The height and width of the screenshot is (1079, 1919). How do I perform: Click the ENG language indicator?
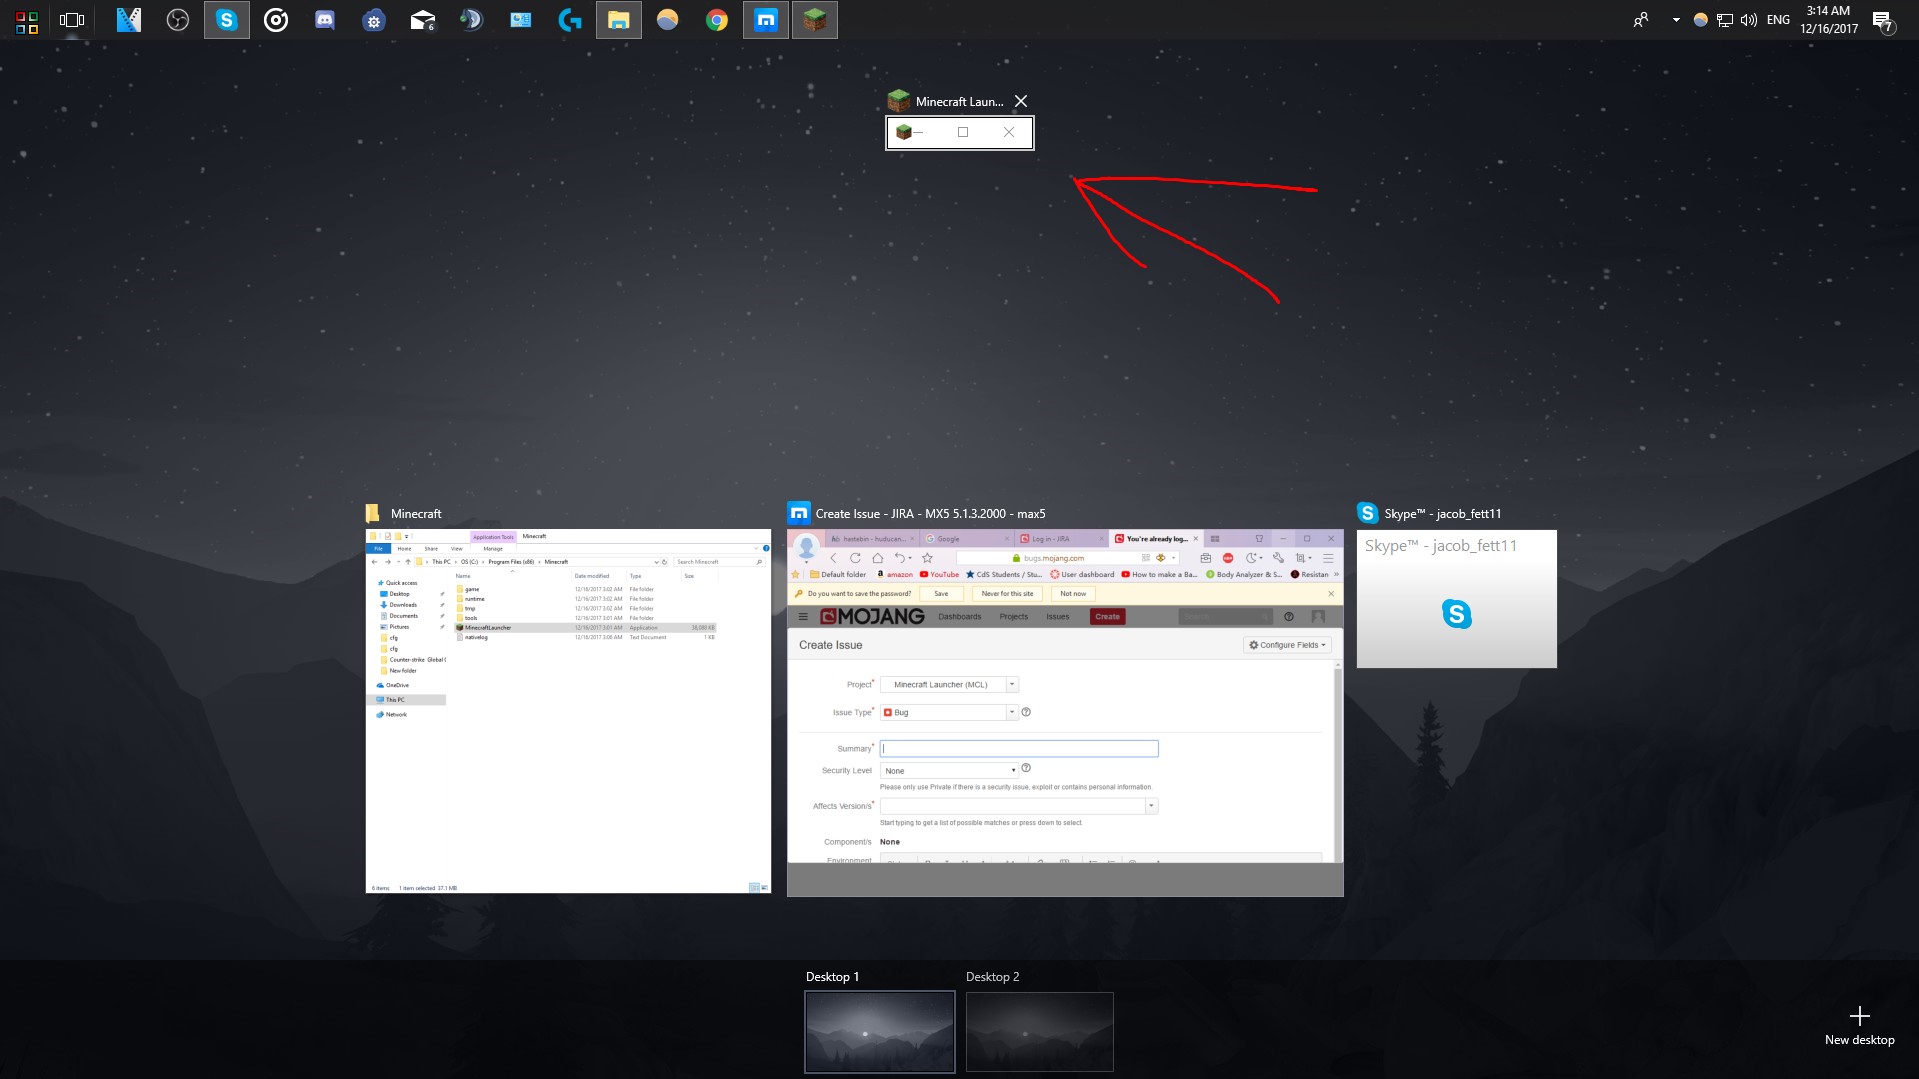(1778, 20)
